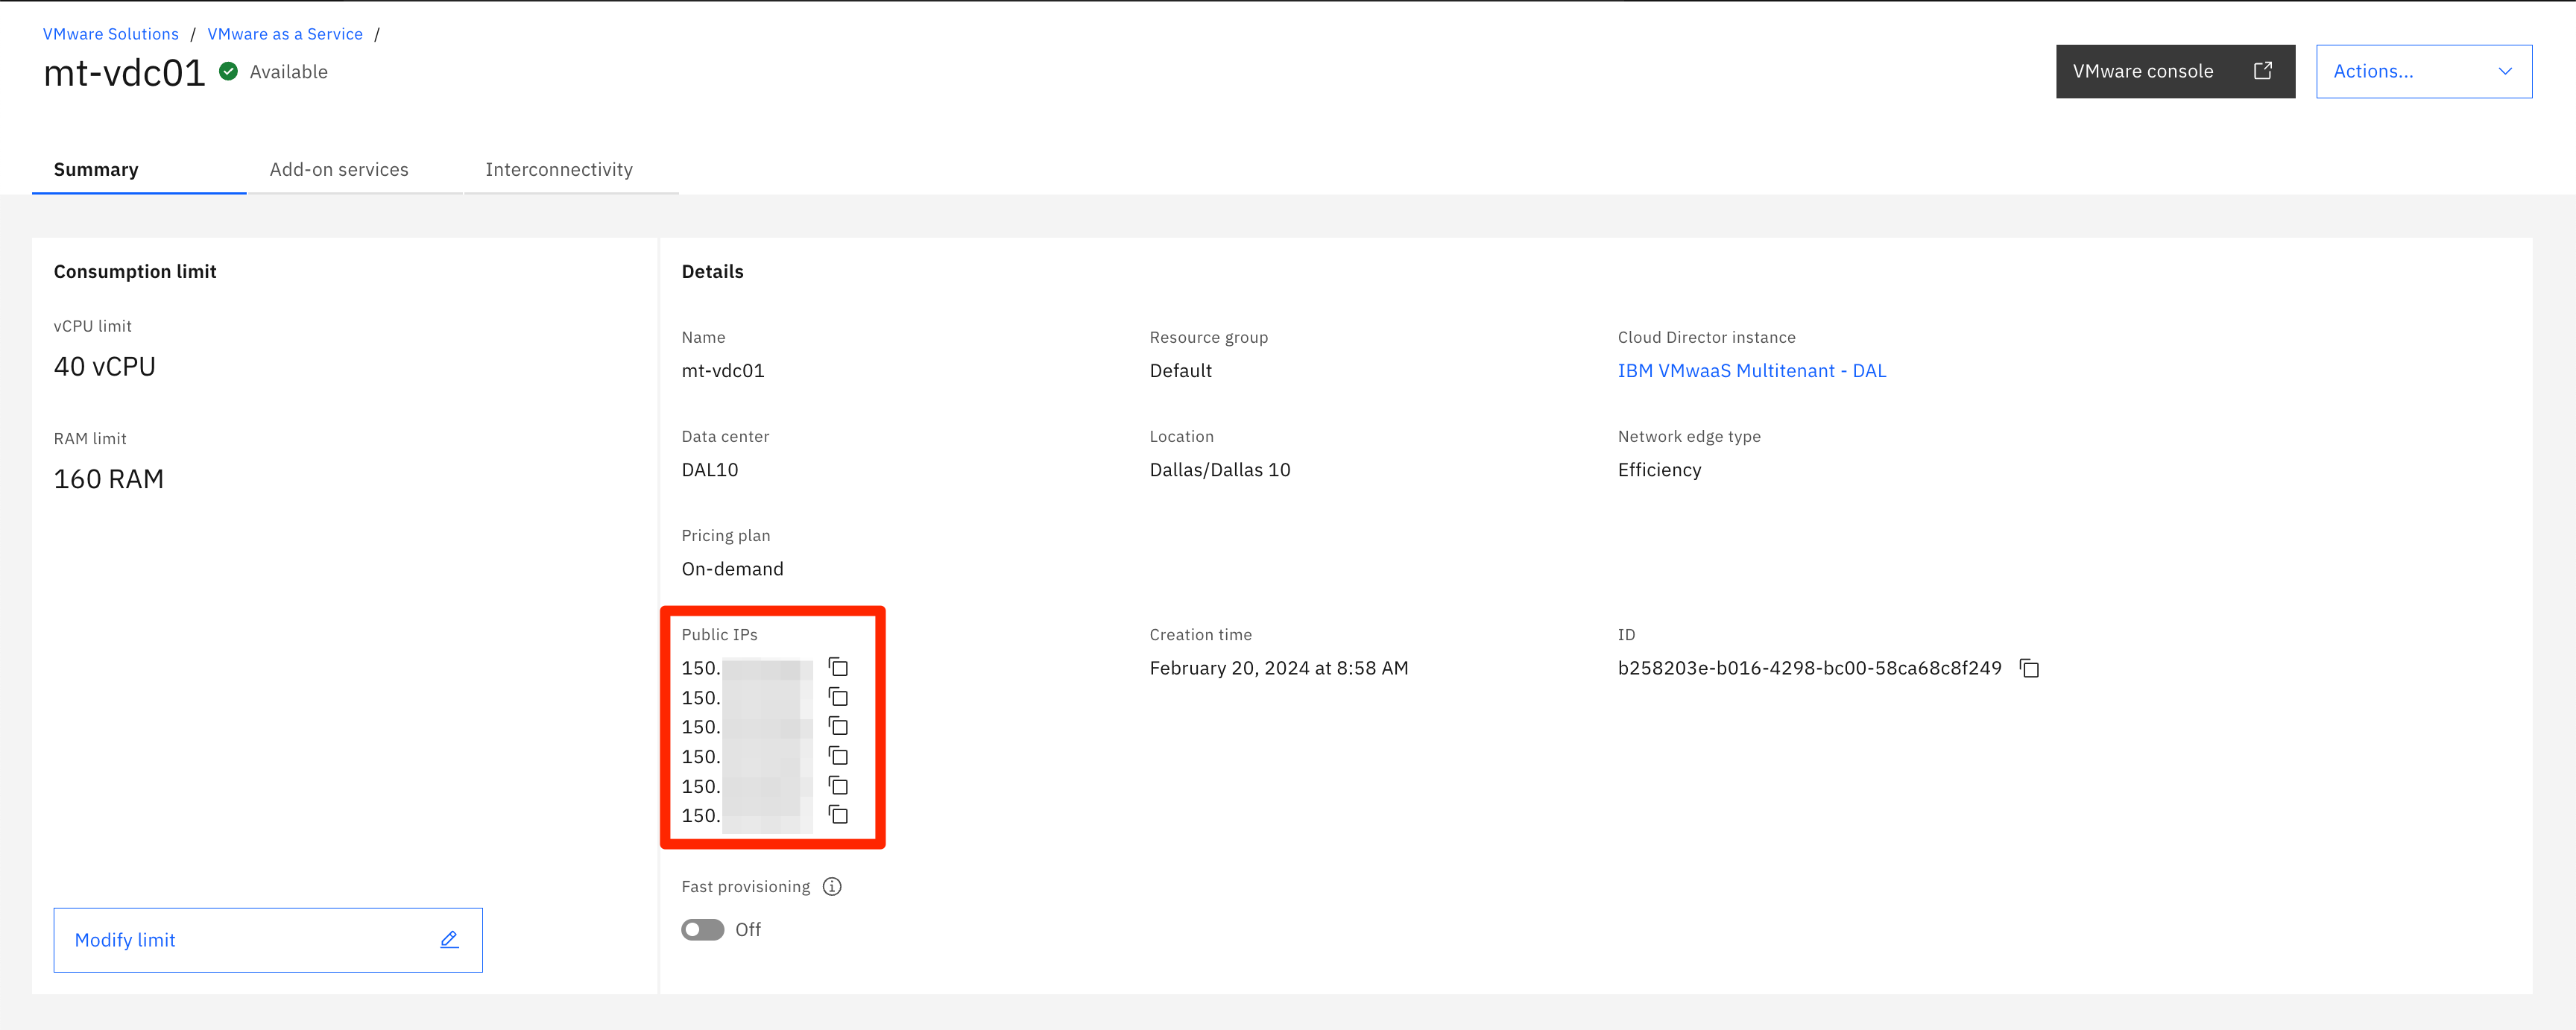
Task: Click the external link icon on VMware console
Action: coord(2262,71)
